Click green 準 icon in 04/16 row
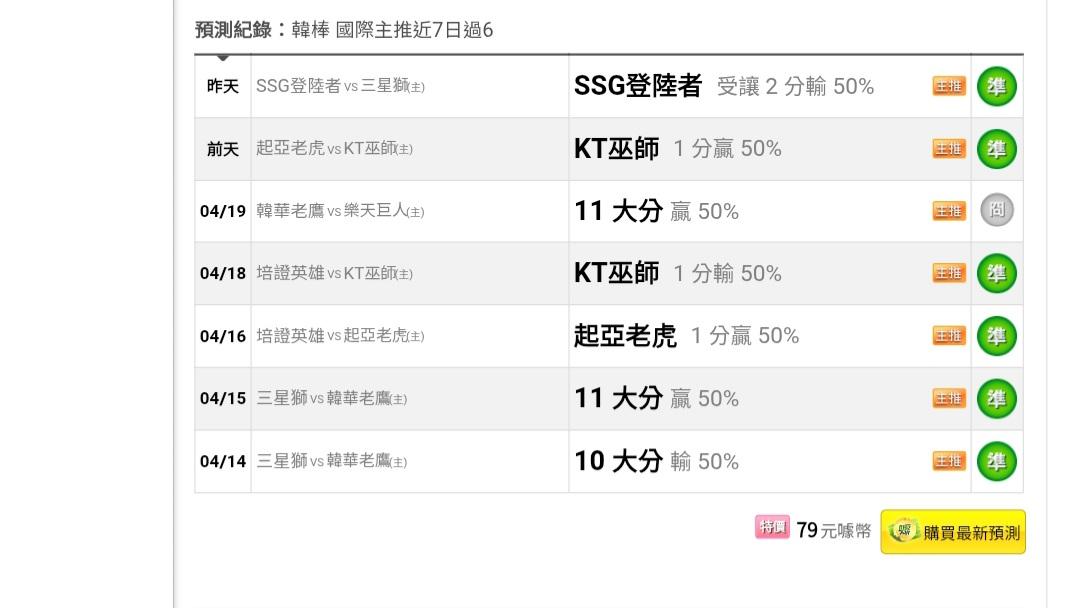 pyautogui.click(x=996, y=336)
